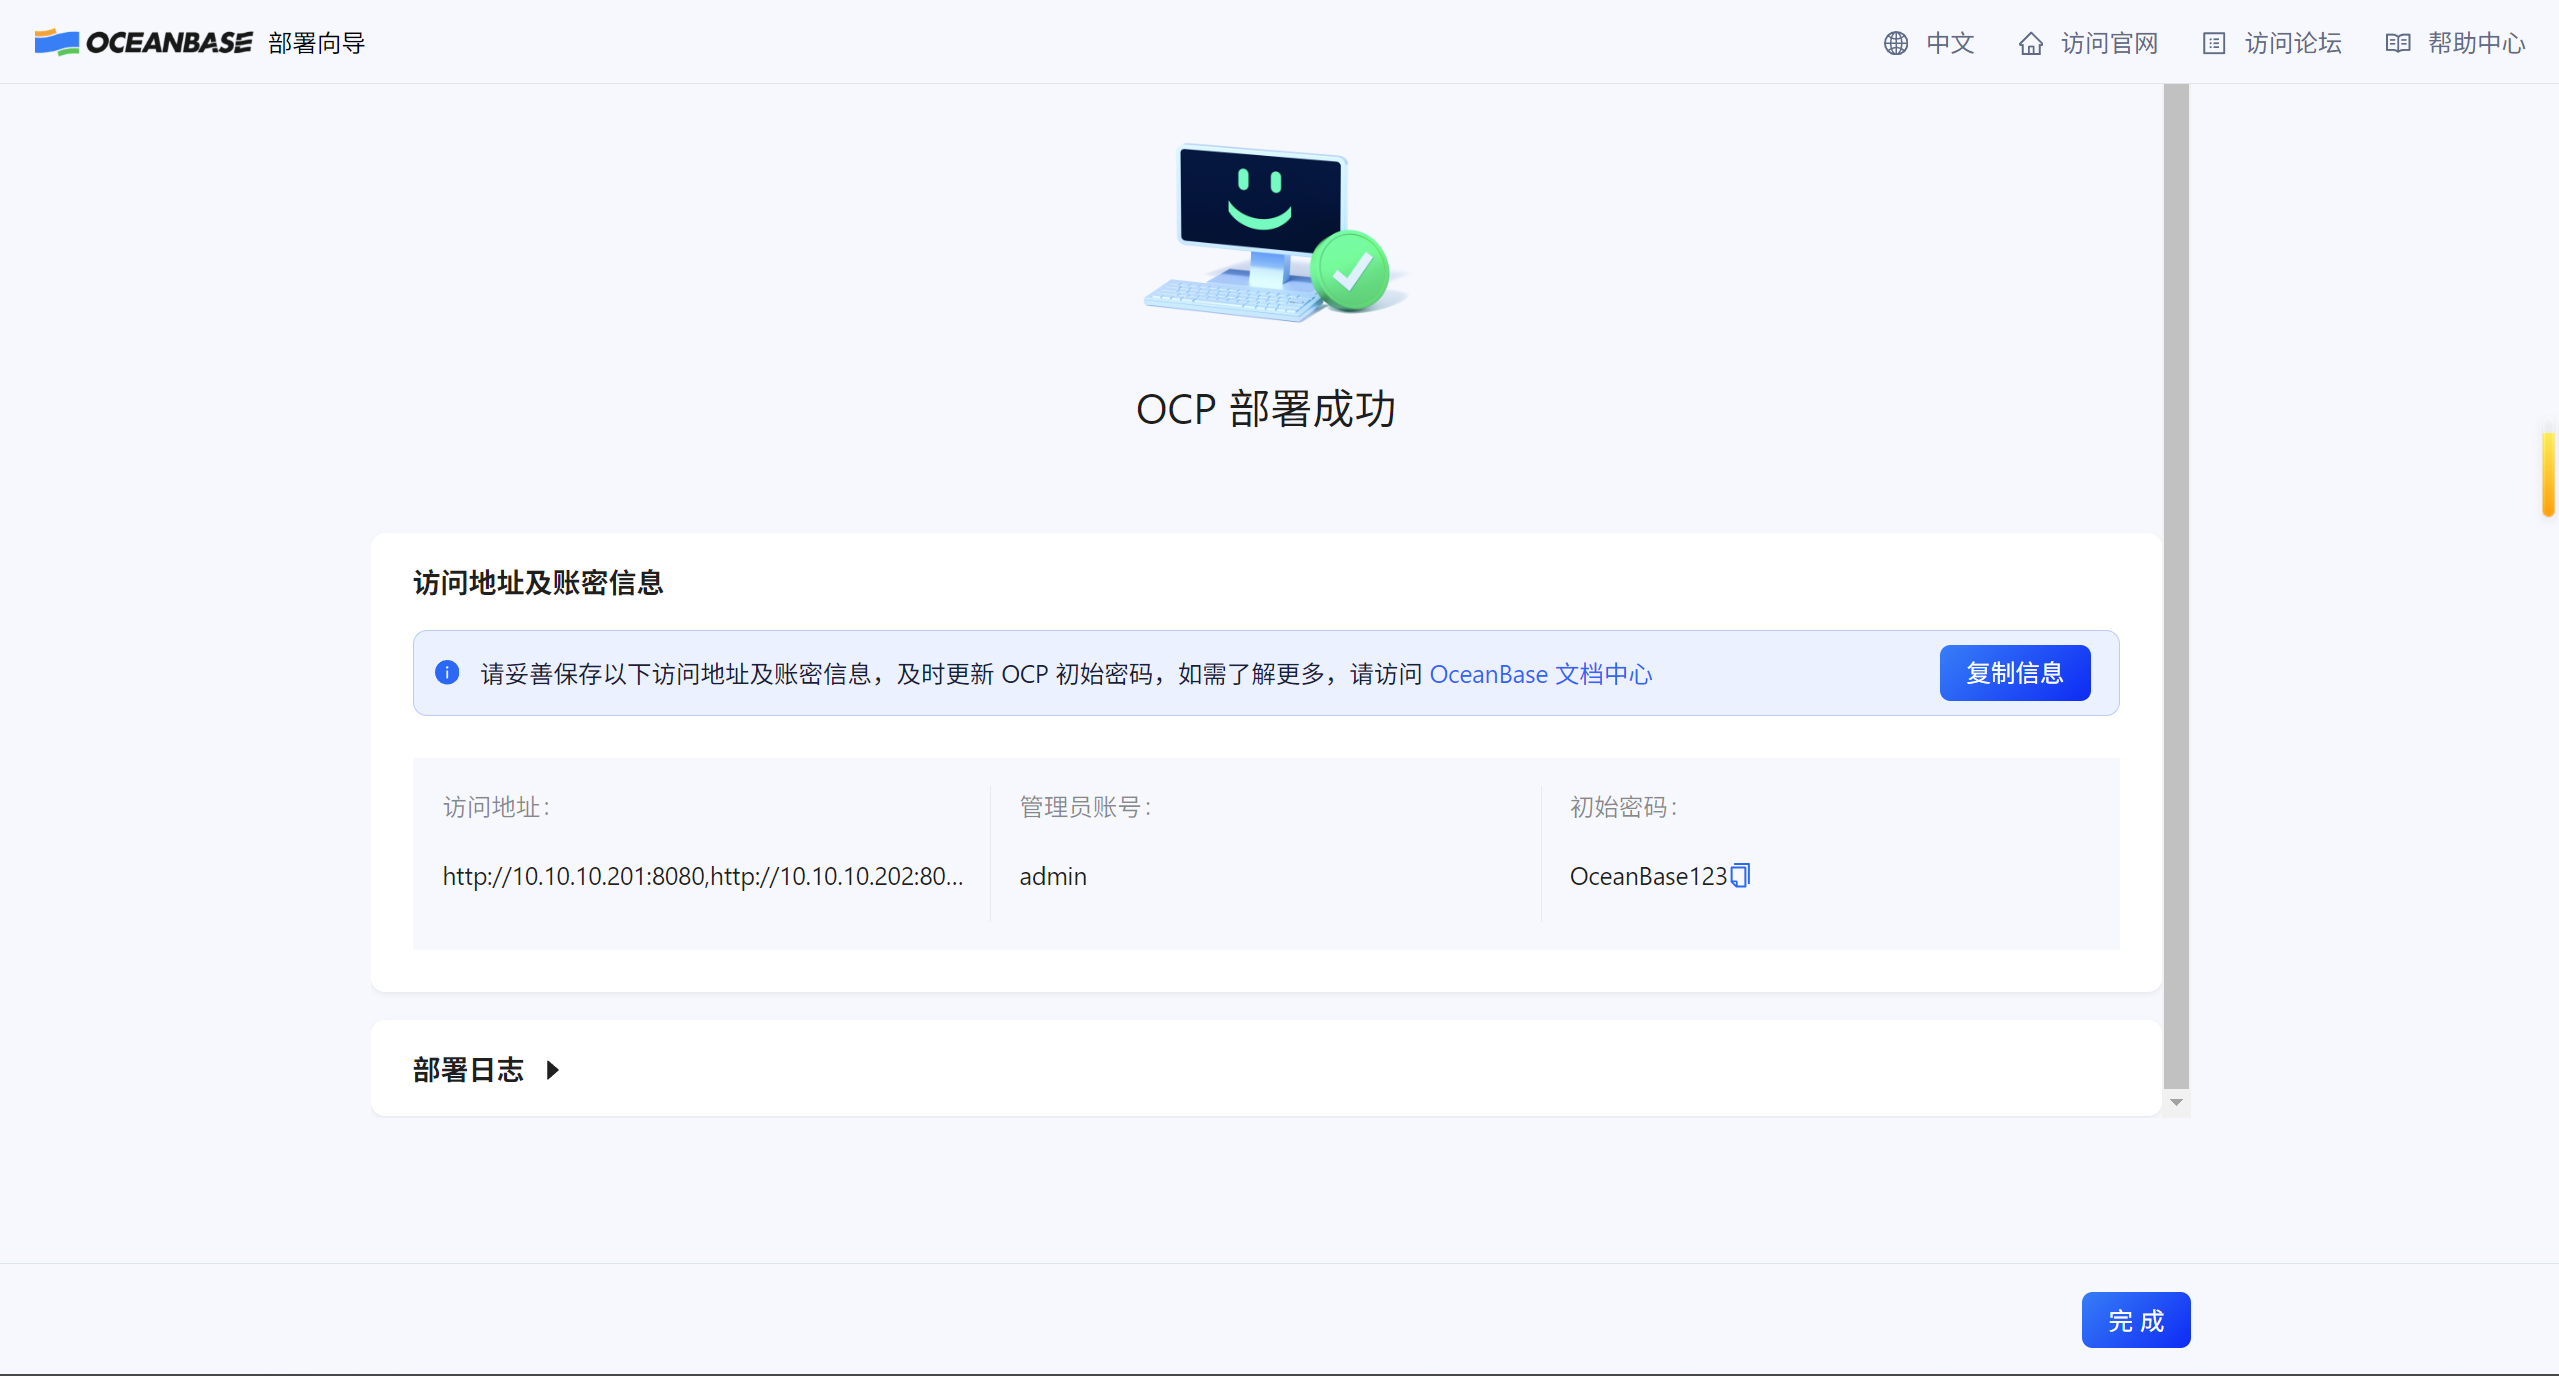Open 访问论坛 in the top menu
Screen dimensions: 2559x1376
2292,43
